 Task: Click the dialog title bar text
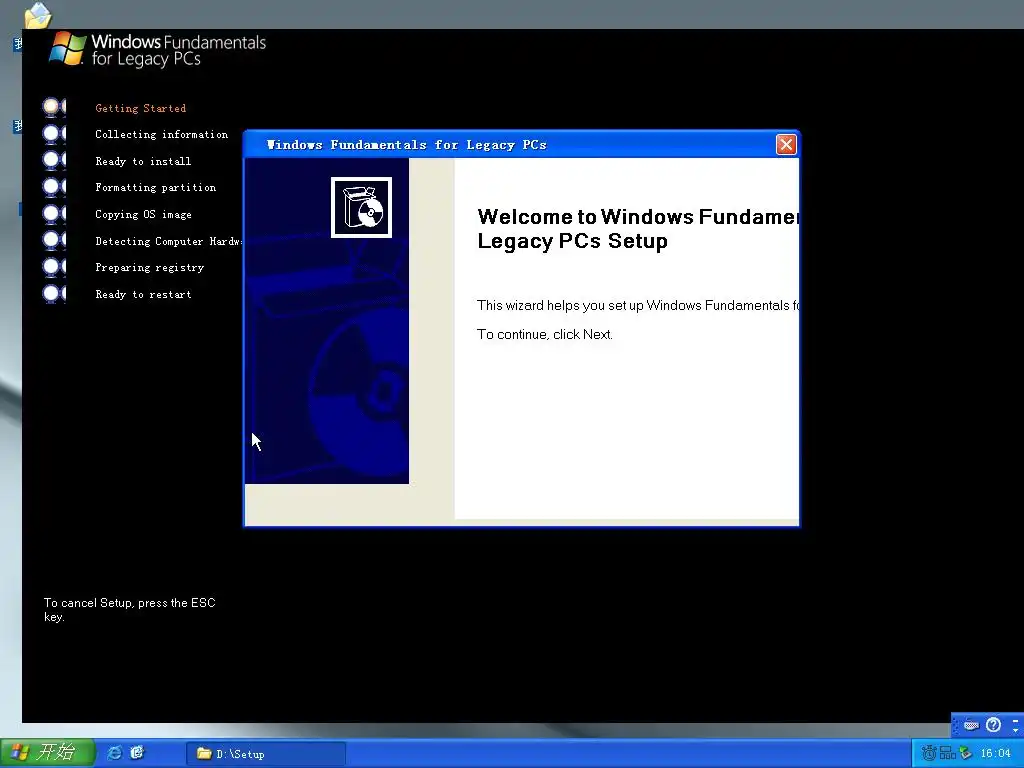[406, 145]
